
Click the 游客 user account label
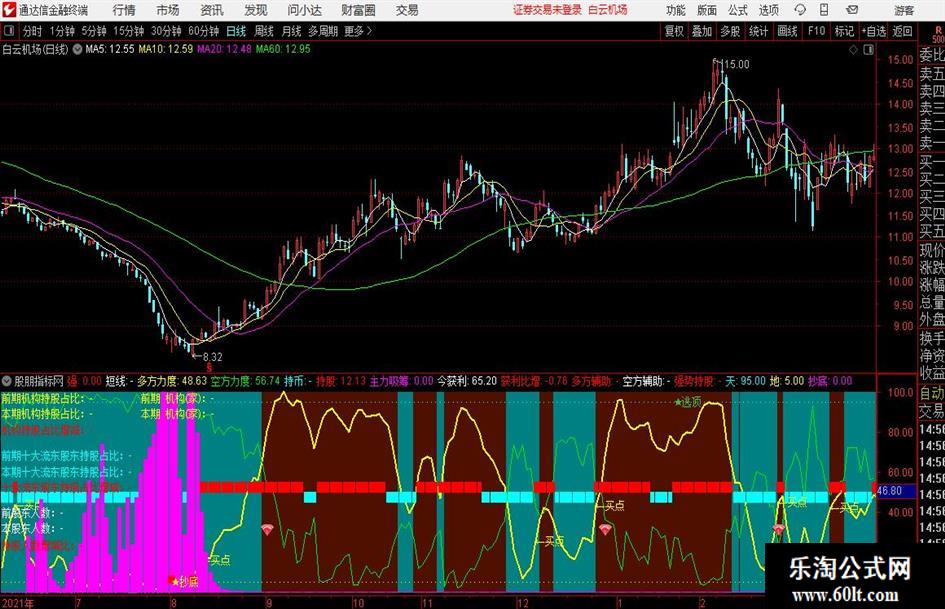[x=904, y=10]
